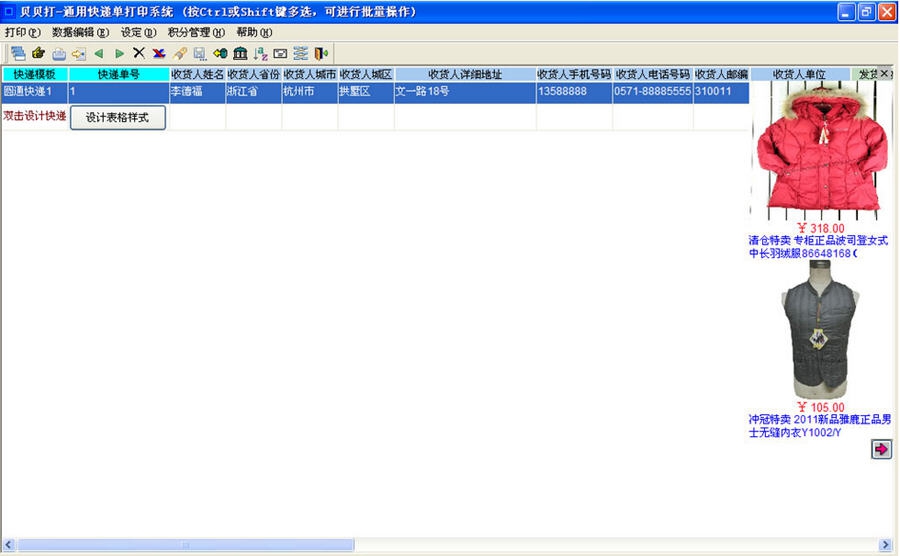Select the 0571-88885555 phone cell
900x556 pixels.
653,92
